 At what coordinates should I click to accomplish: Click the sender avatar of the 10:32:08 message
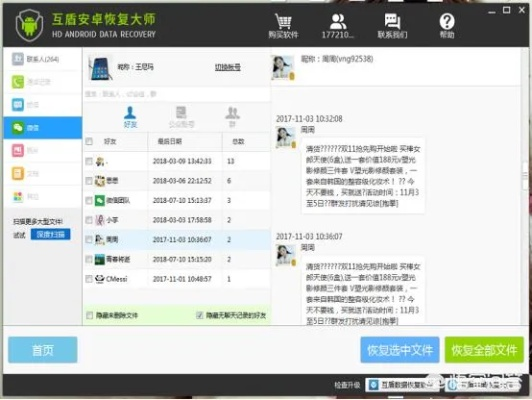(x=285, y=137)
